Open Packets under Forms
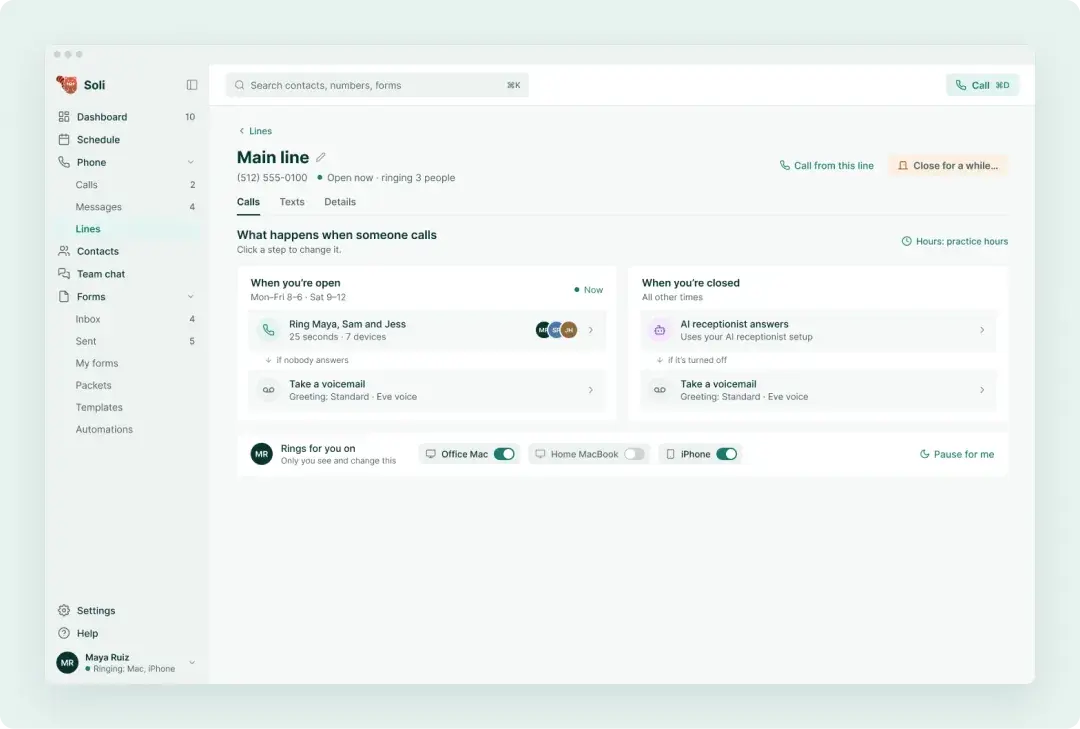 [x=129, y=385]
